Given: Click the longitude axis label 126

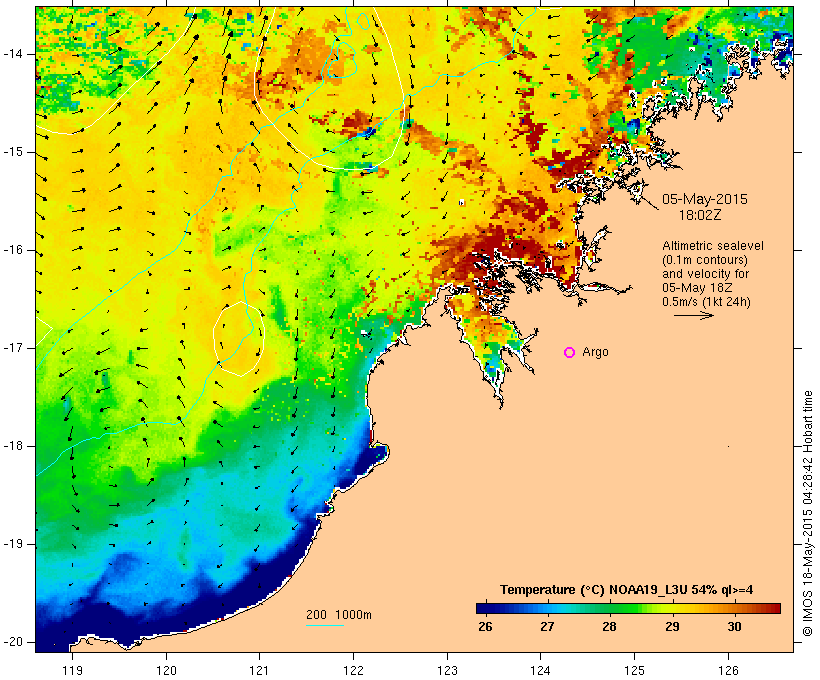Looking at the screenshot, I should pyautogui.click(x=728, y=670).
